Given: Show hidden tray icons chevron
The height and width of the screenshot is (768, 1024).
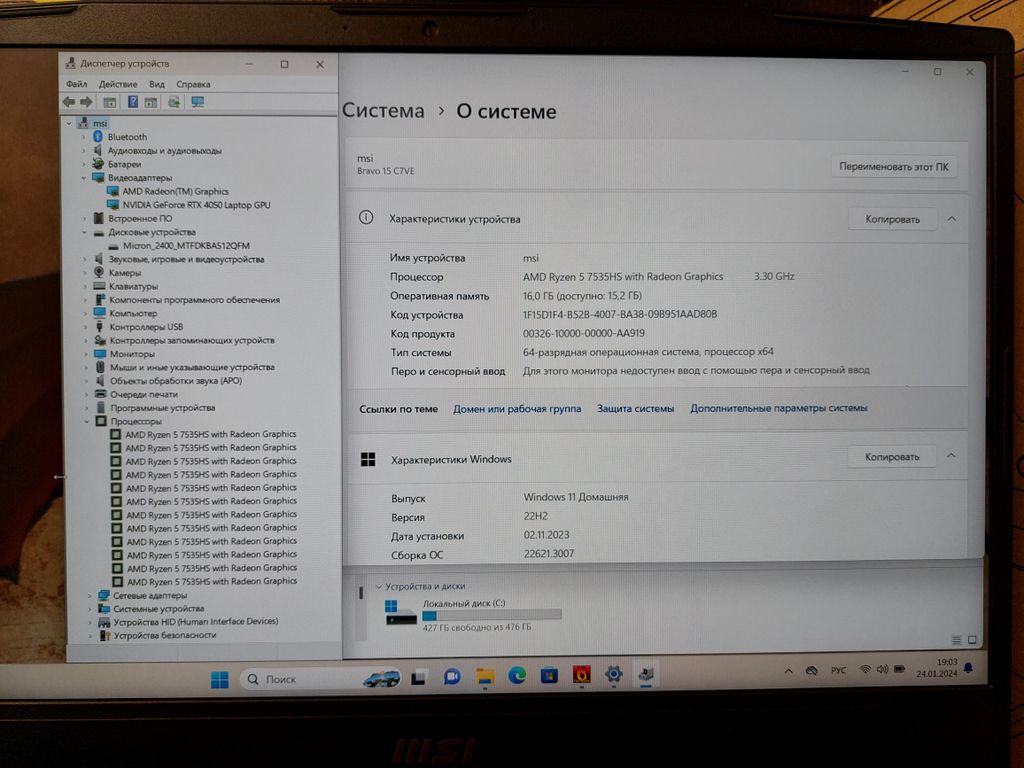Looking at the screenshot, I should pos(789,671).
